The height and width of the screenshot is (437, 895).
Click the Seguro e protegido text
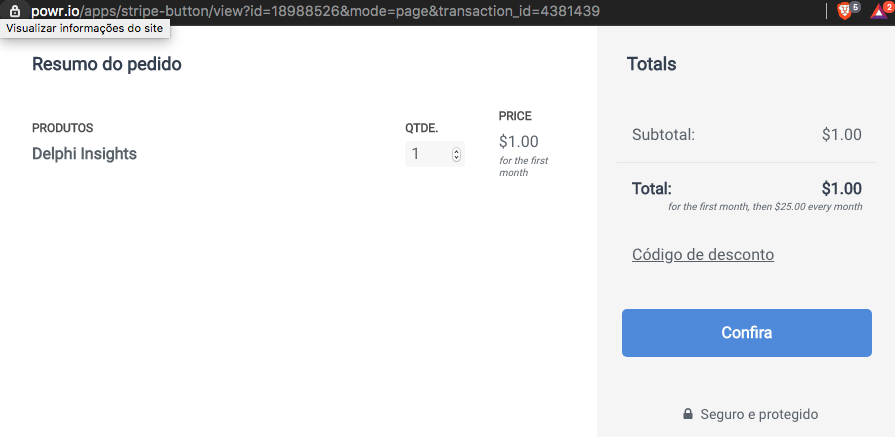point(759,414)
